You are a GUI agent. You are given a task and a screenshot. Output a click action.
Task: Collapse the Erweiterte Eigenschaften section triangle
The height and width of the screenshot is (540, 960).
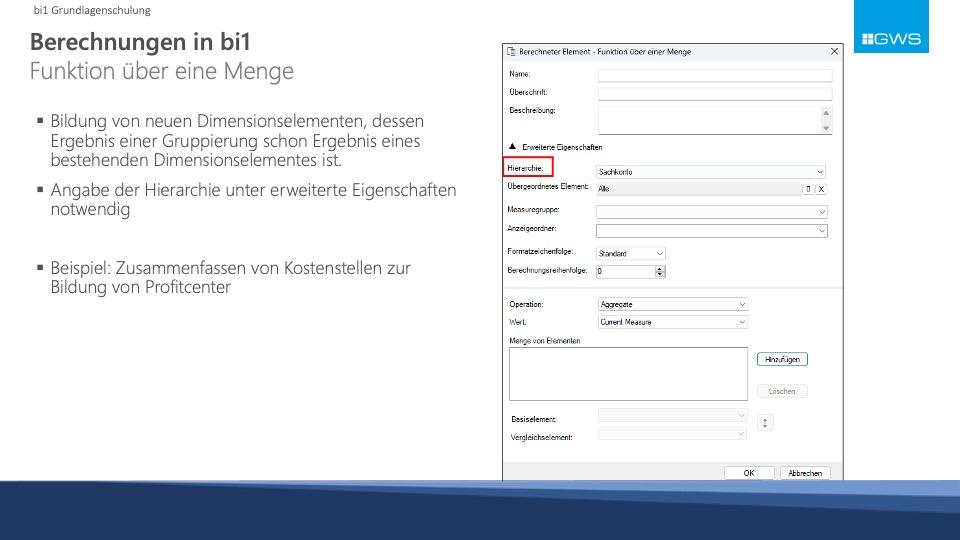[512, 147]
